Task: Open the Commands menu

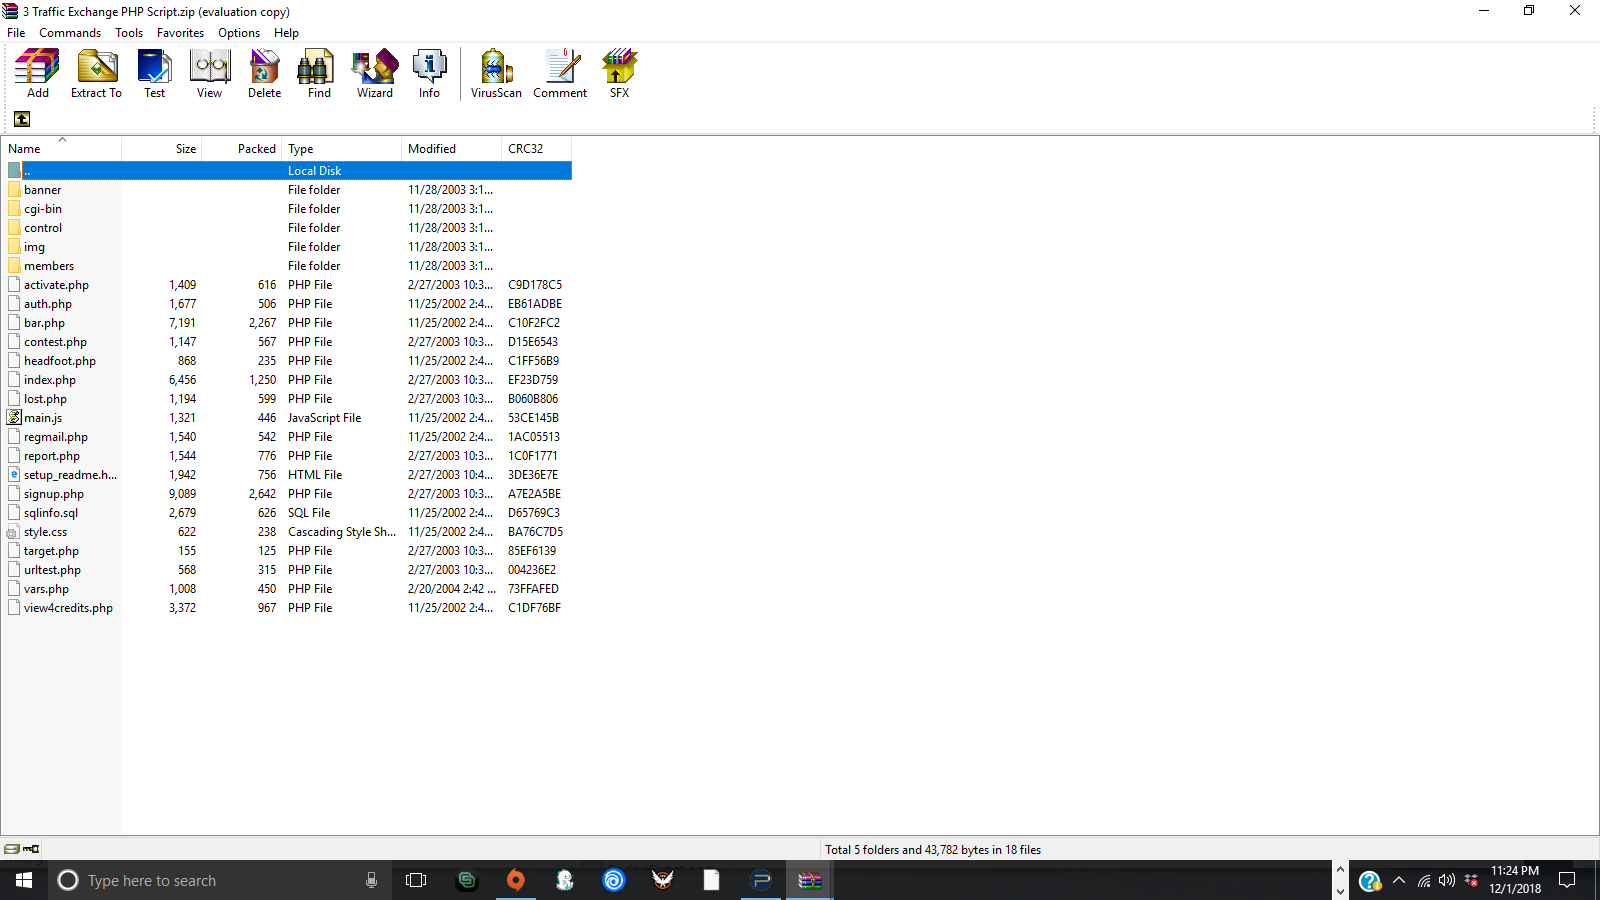Action: [70, 33]
